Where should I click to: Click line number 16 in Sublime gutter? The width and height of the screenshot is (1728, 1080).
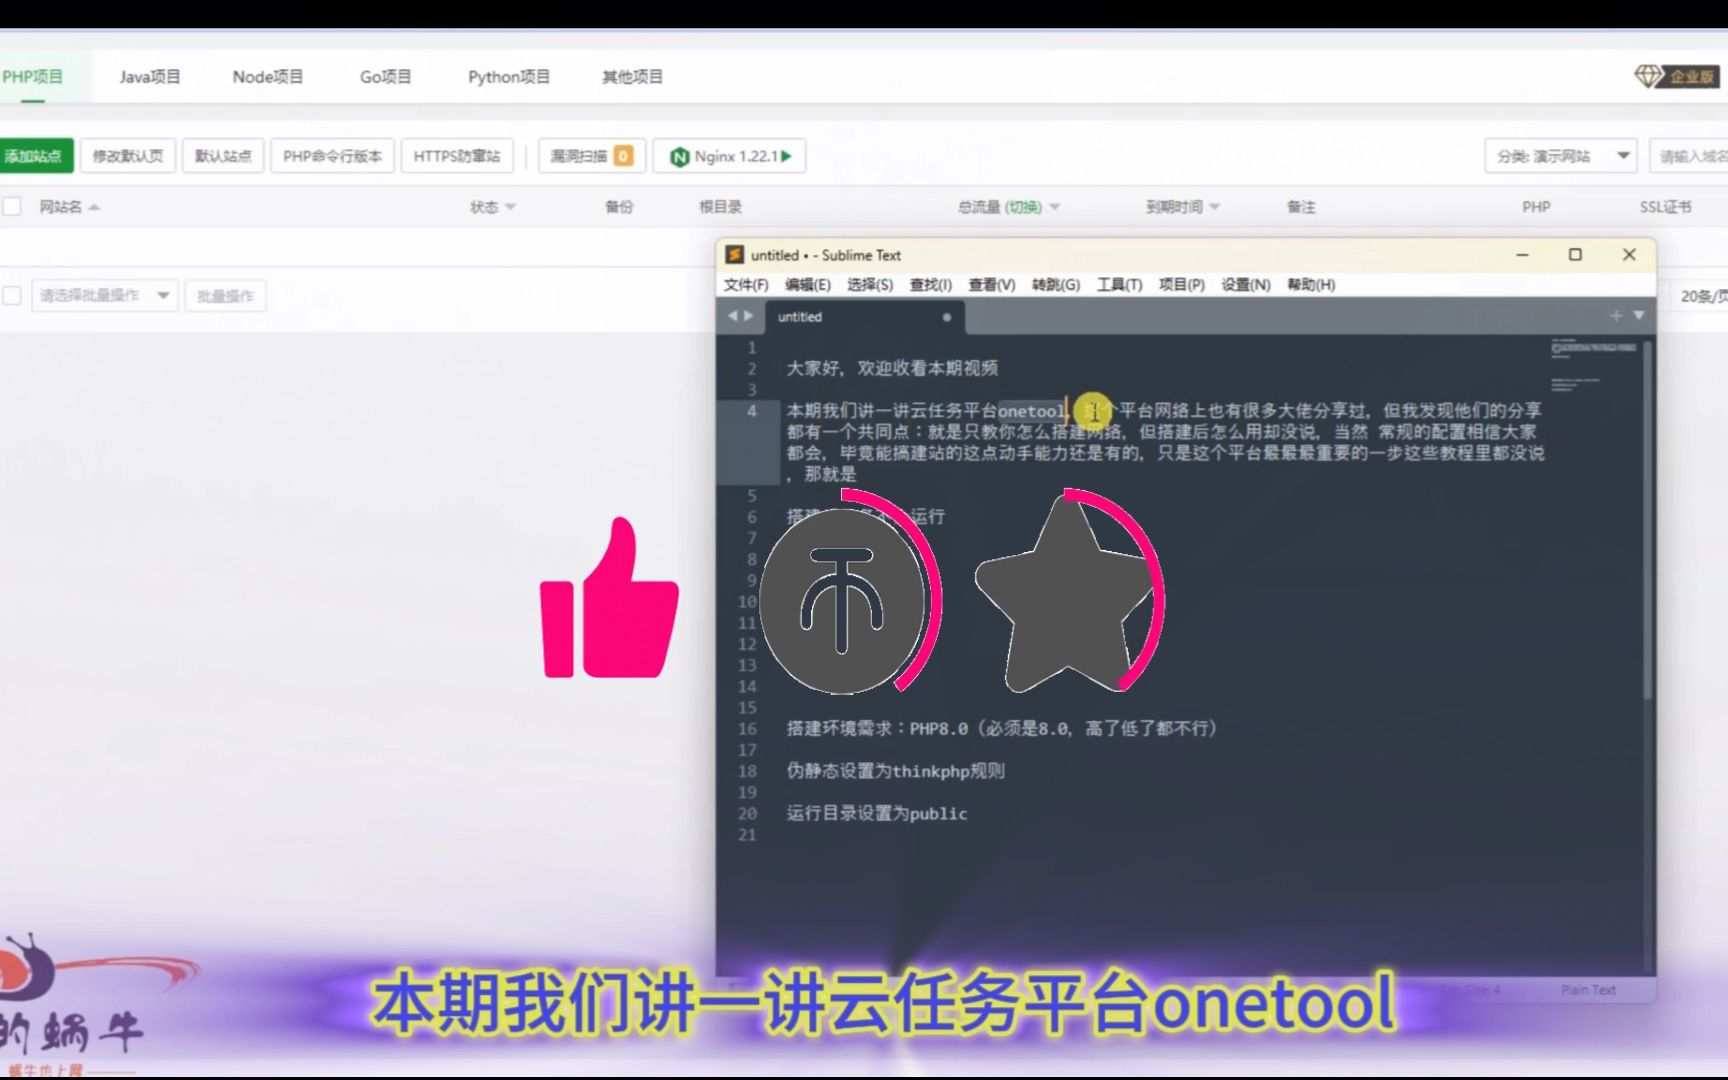tap(747, 729)
